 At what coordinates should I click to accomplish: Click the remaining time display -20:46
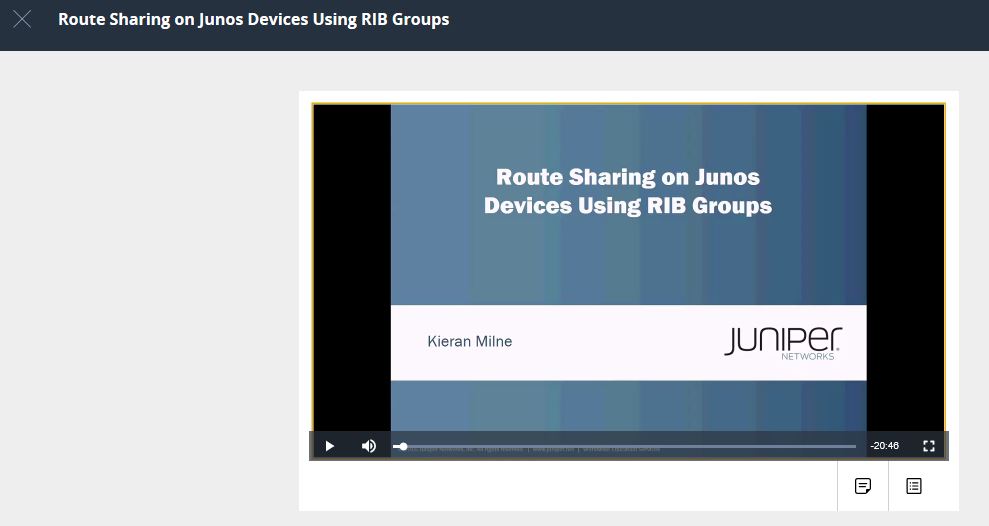pyautogui.click(x=884, y=446)
